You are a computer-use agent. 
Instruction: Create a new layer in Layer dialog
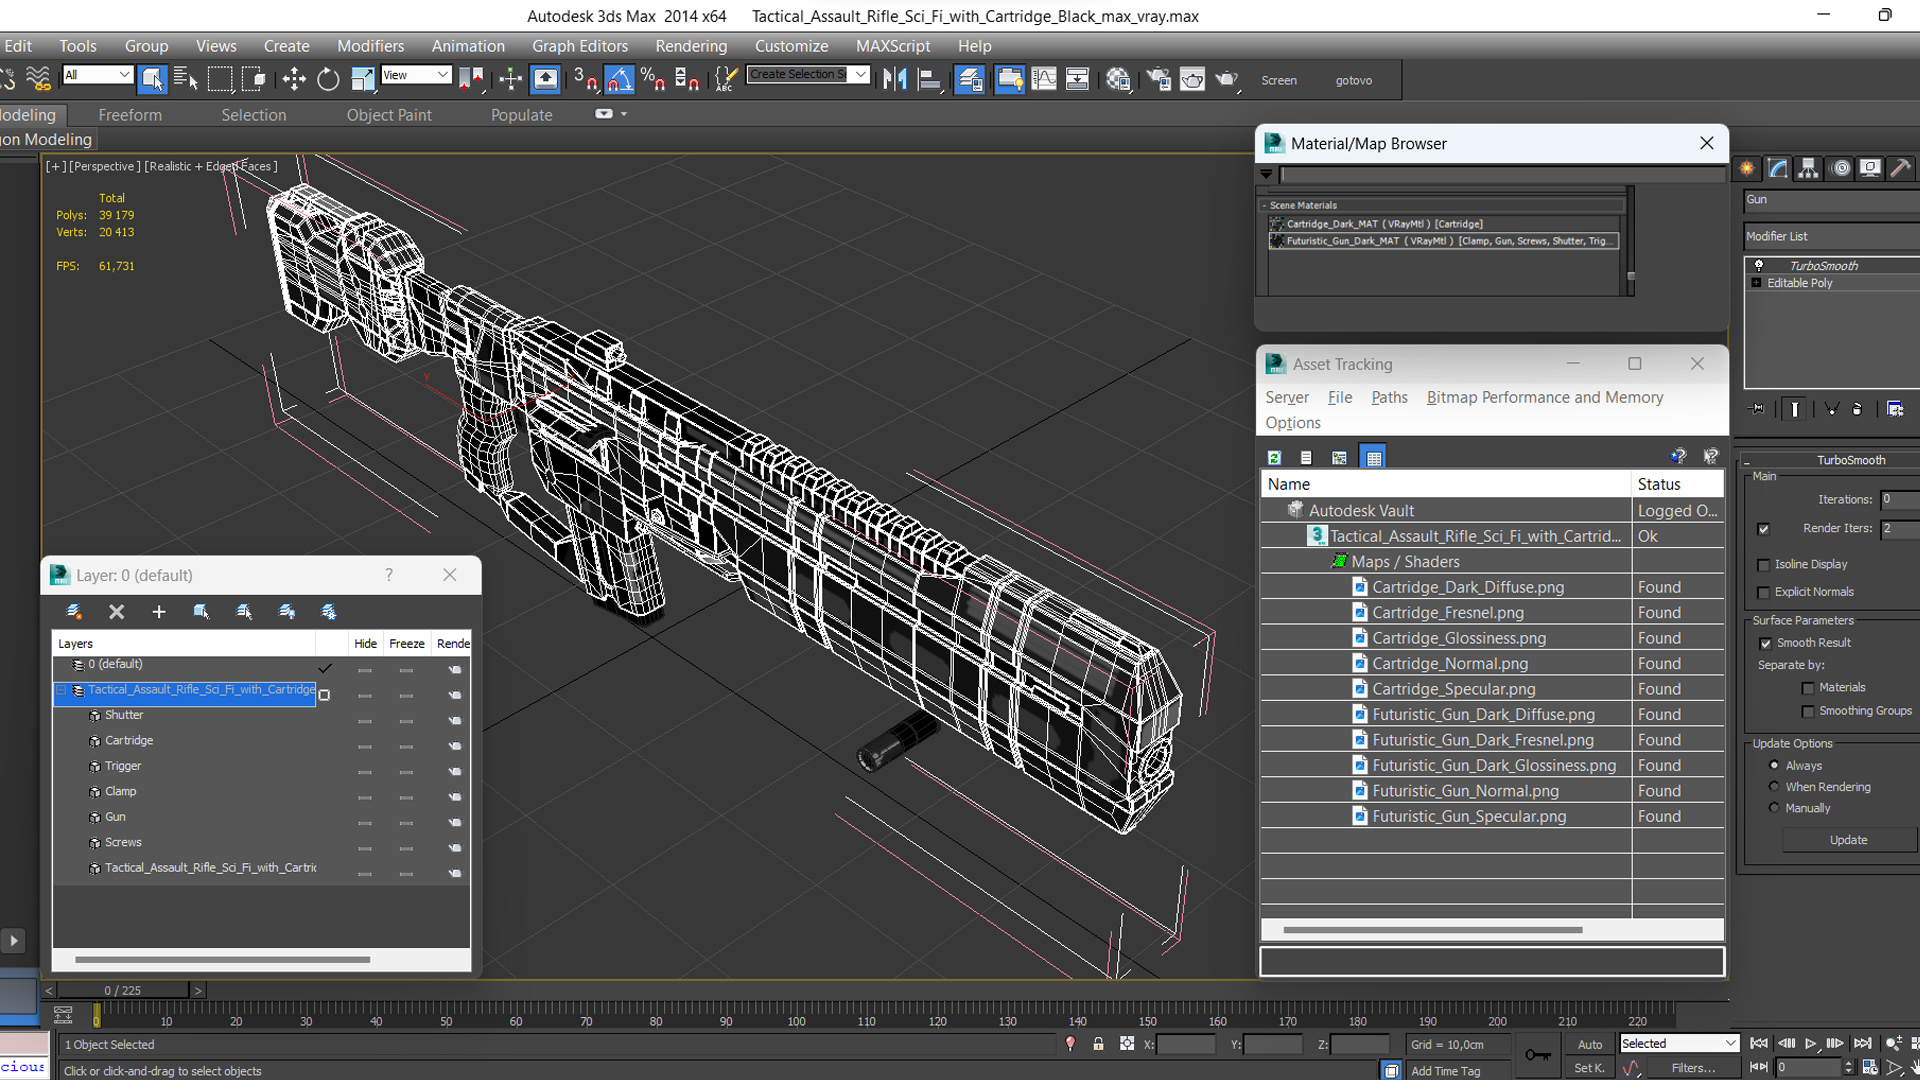[74, 611]
